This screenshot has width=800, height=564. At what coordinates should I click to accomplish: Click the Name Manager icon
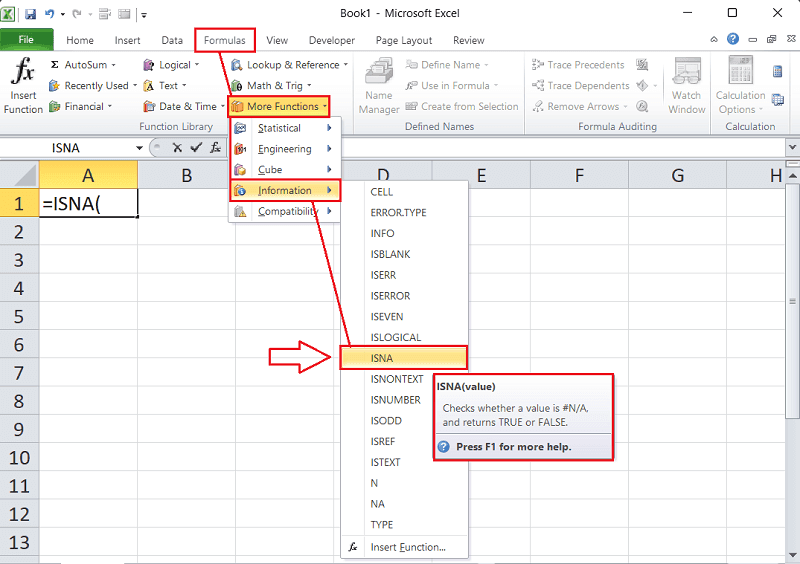(x=379, y=71)
